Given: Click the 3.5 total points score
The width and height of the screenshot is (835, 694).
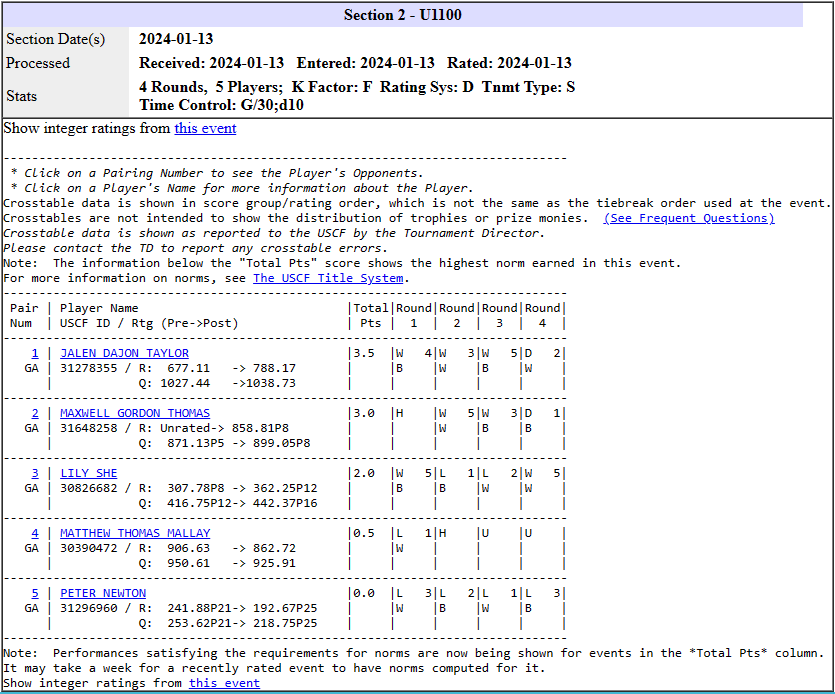Looking at the screenshot, I should [x=362, y=353].
